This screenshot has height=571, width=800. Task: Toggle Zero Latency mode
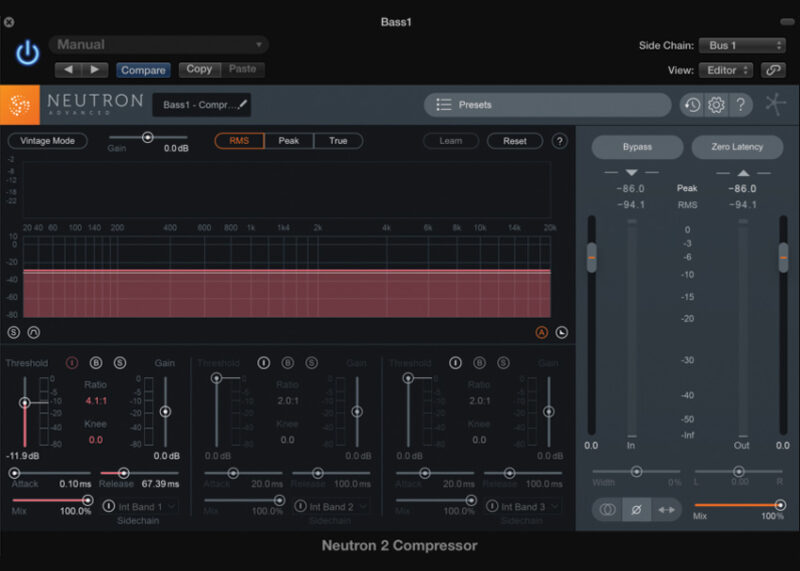737,147
